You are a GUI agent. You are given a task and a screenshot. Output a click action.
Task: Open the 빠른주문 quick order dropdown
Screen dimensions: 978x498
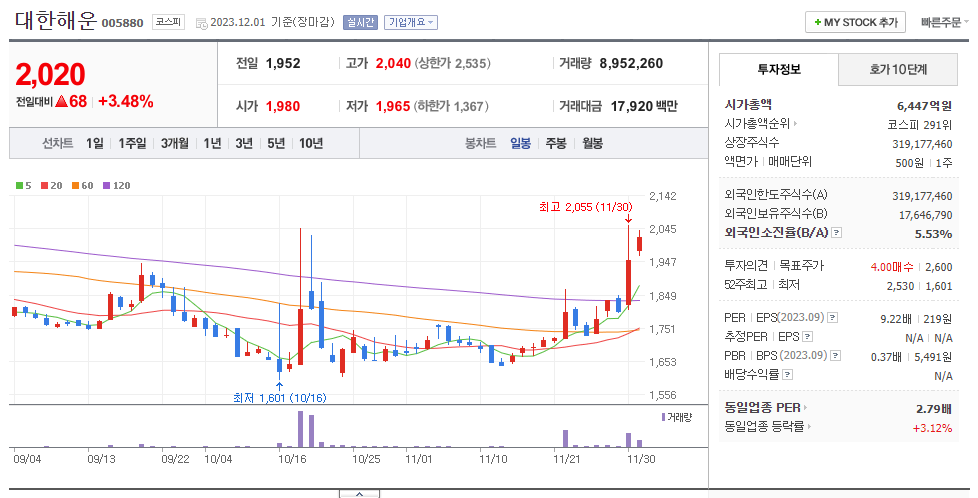944,22
